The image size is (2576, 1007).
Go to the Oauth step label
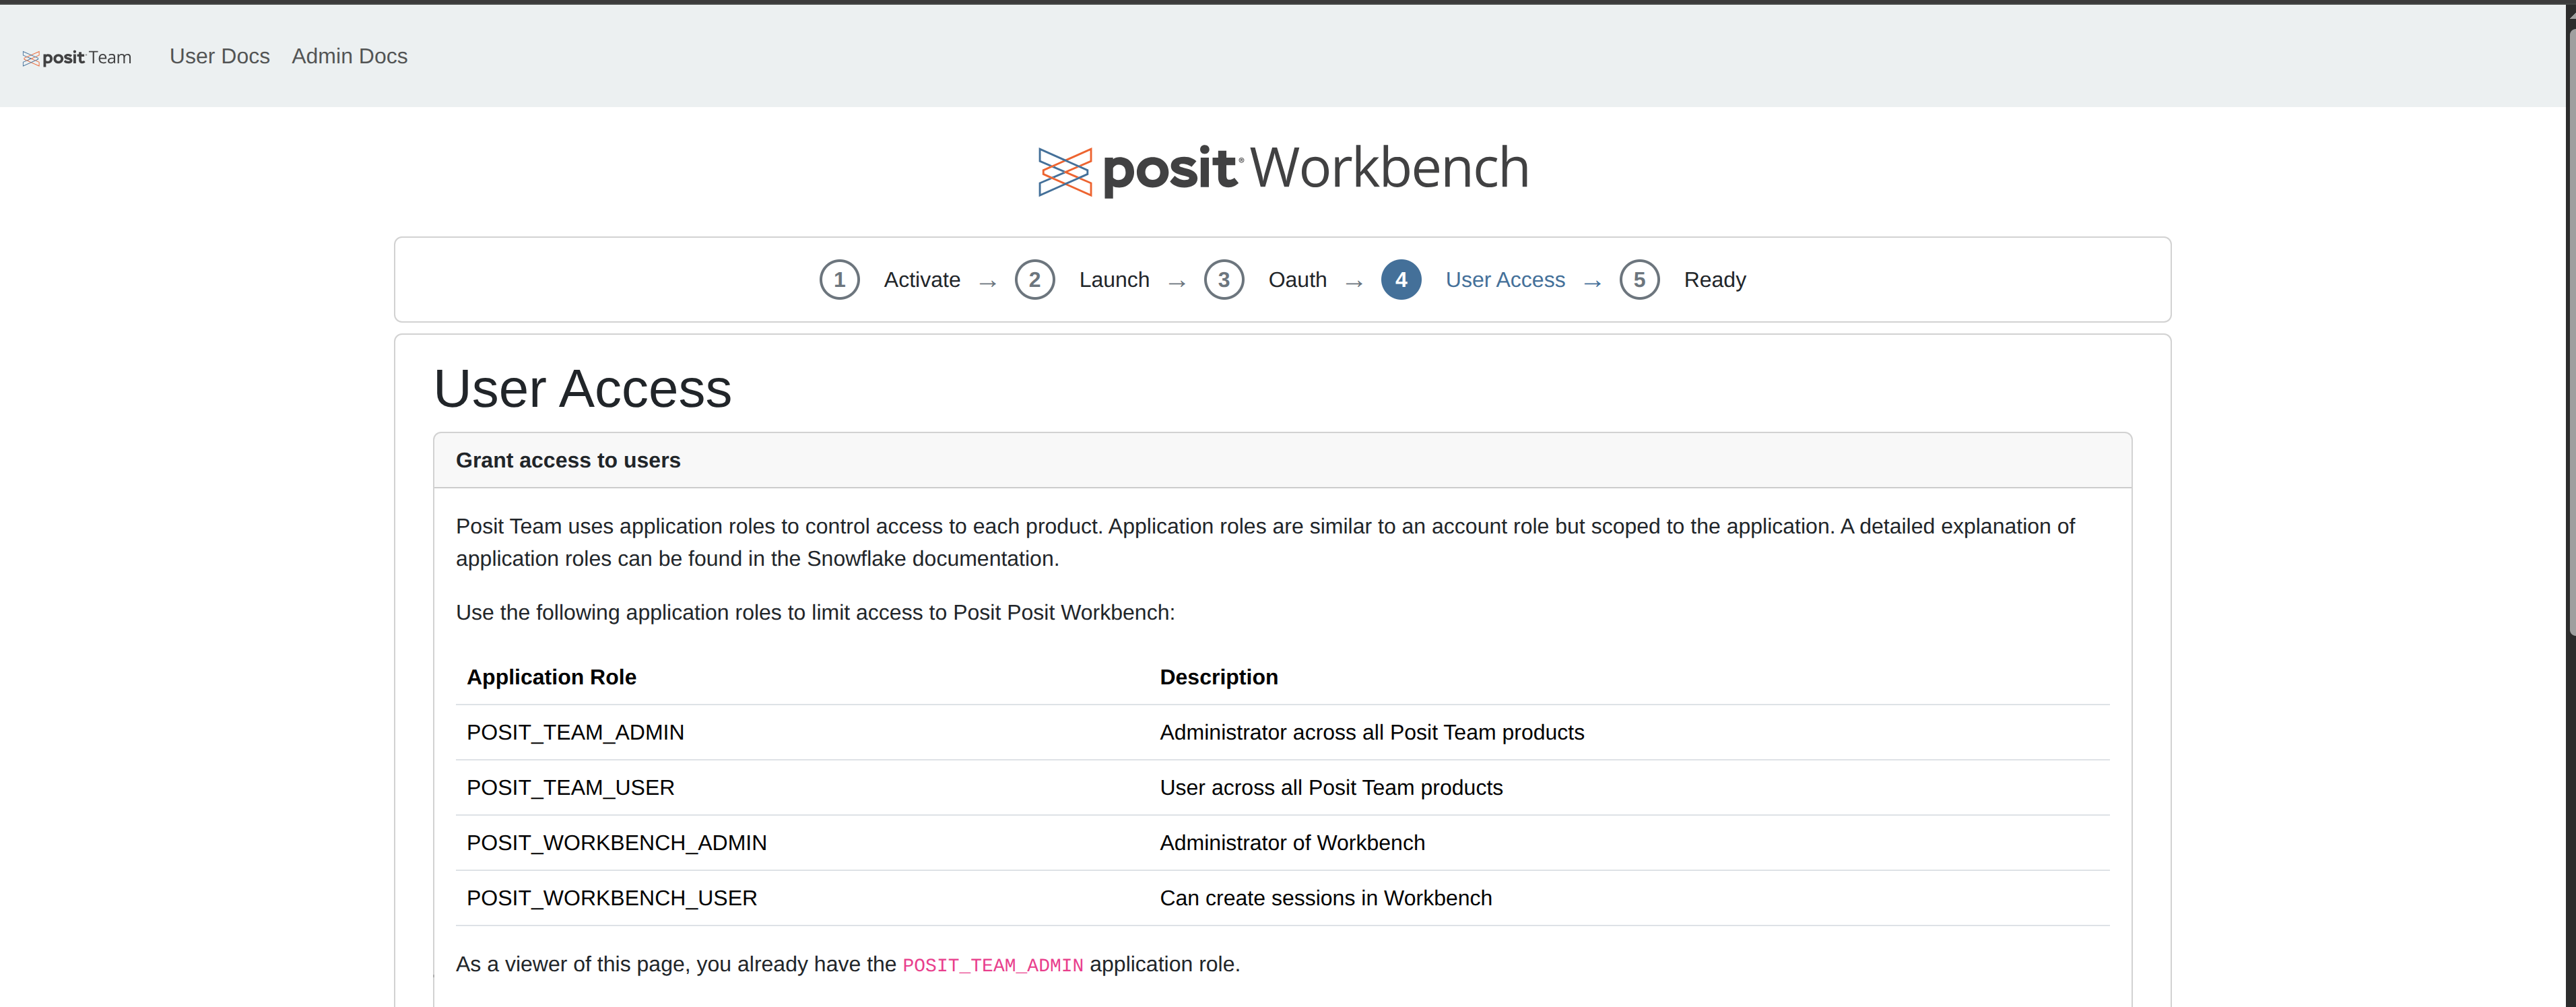click(1297, 280)
